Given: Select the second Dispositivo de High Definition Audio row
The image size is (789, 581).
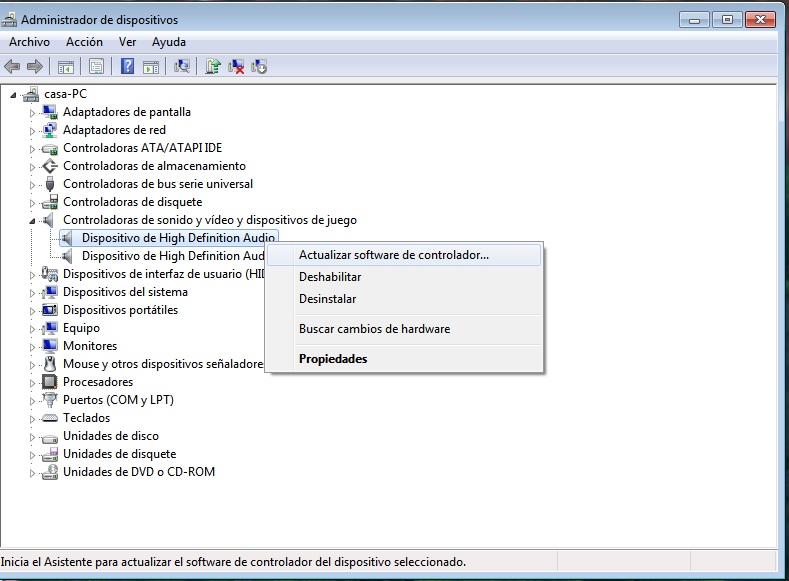Looking at the screenshot, I should pyautogui.click(x=173, y=256).
